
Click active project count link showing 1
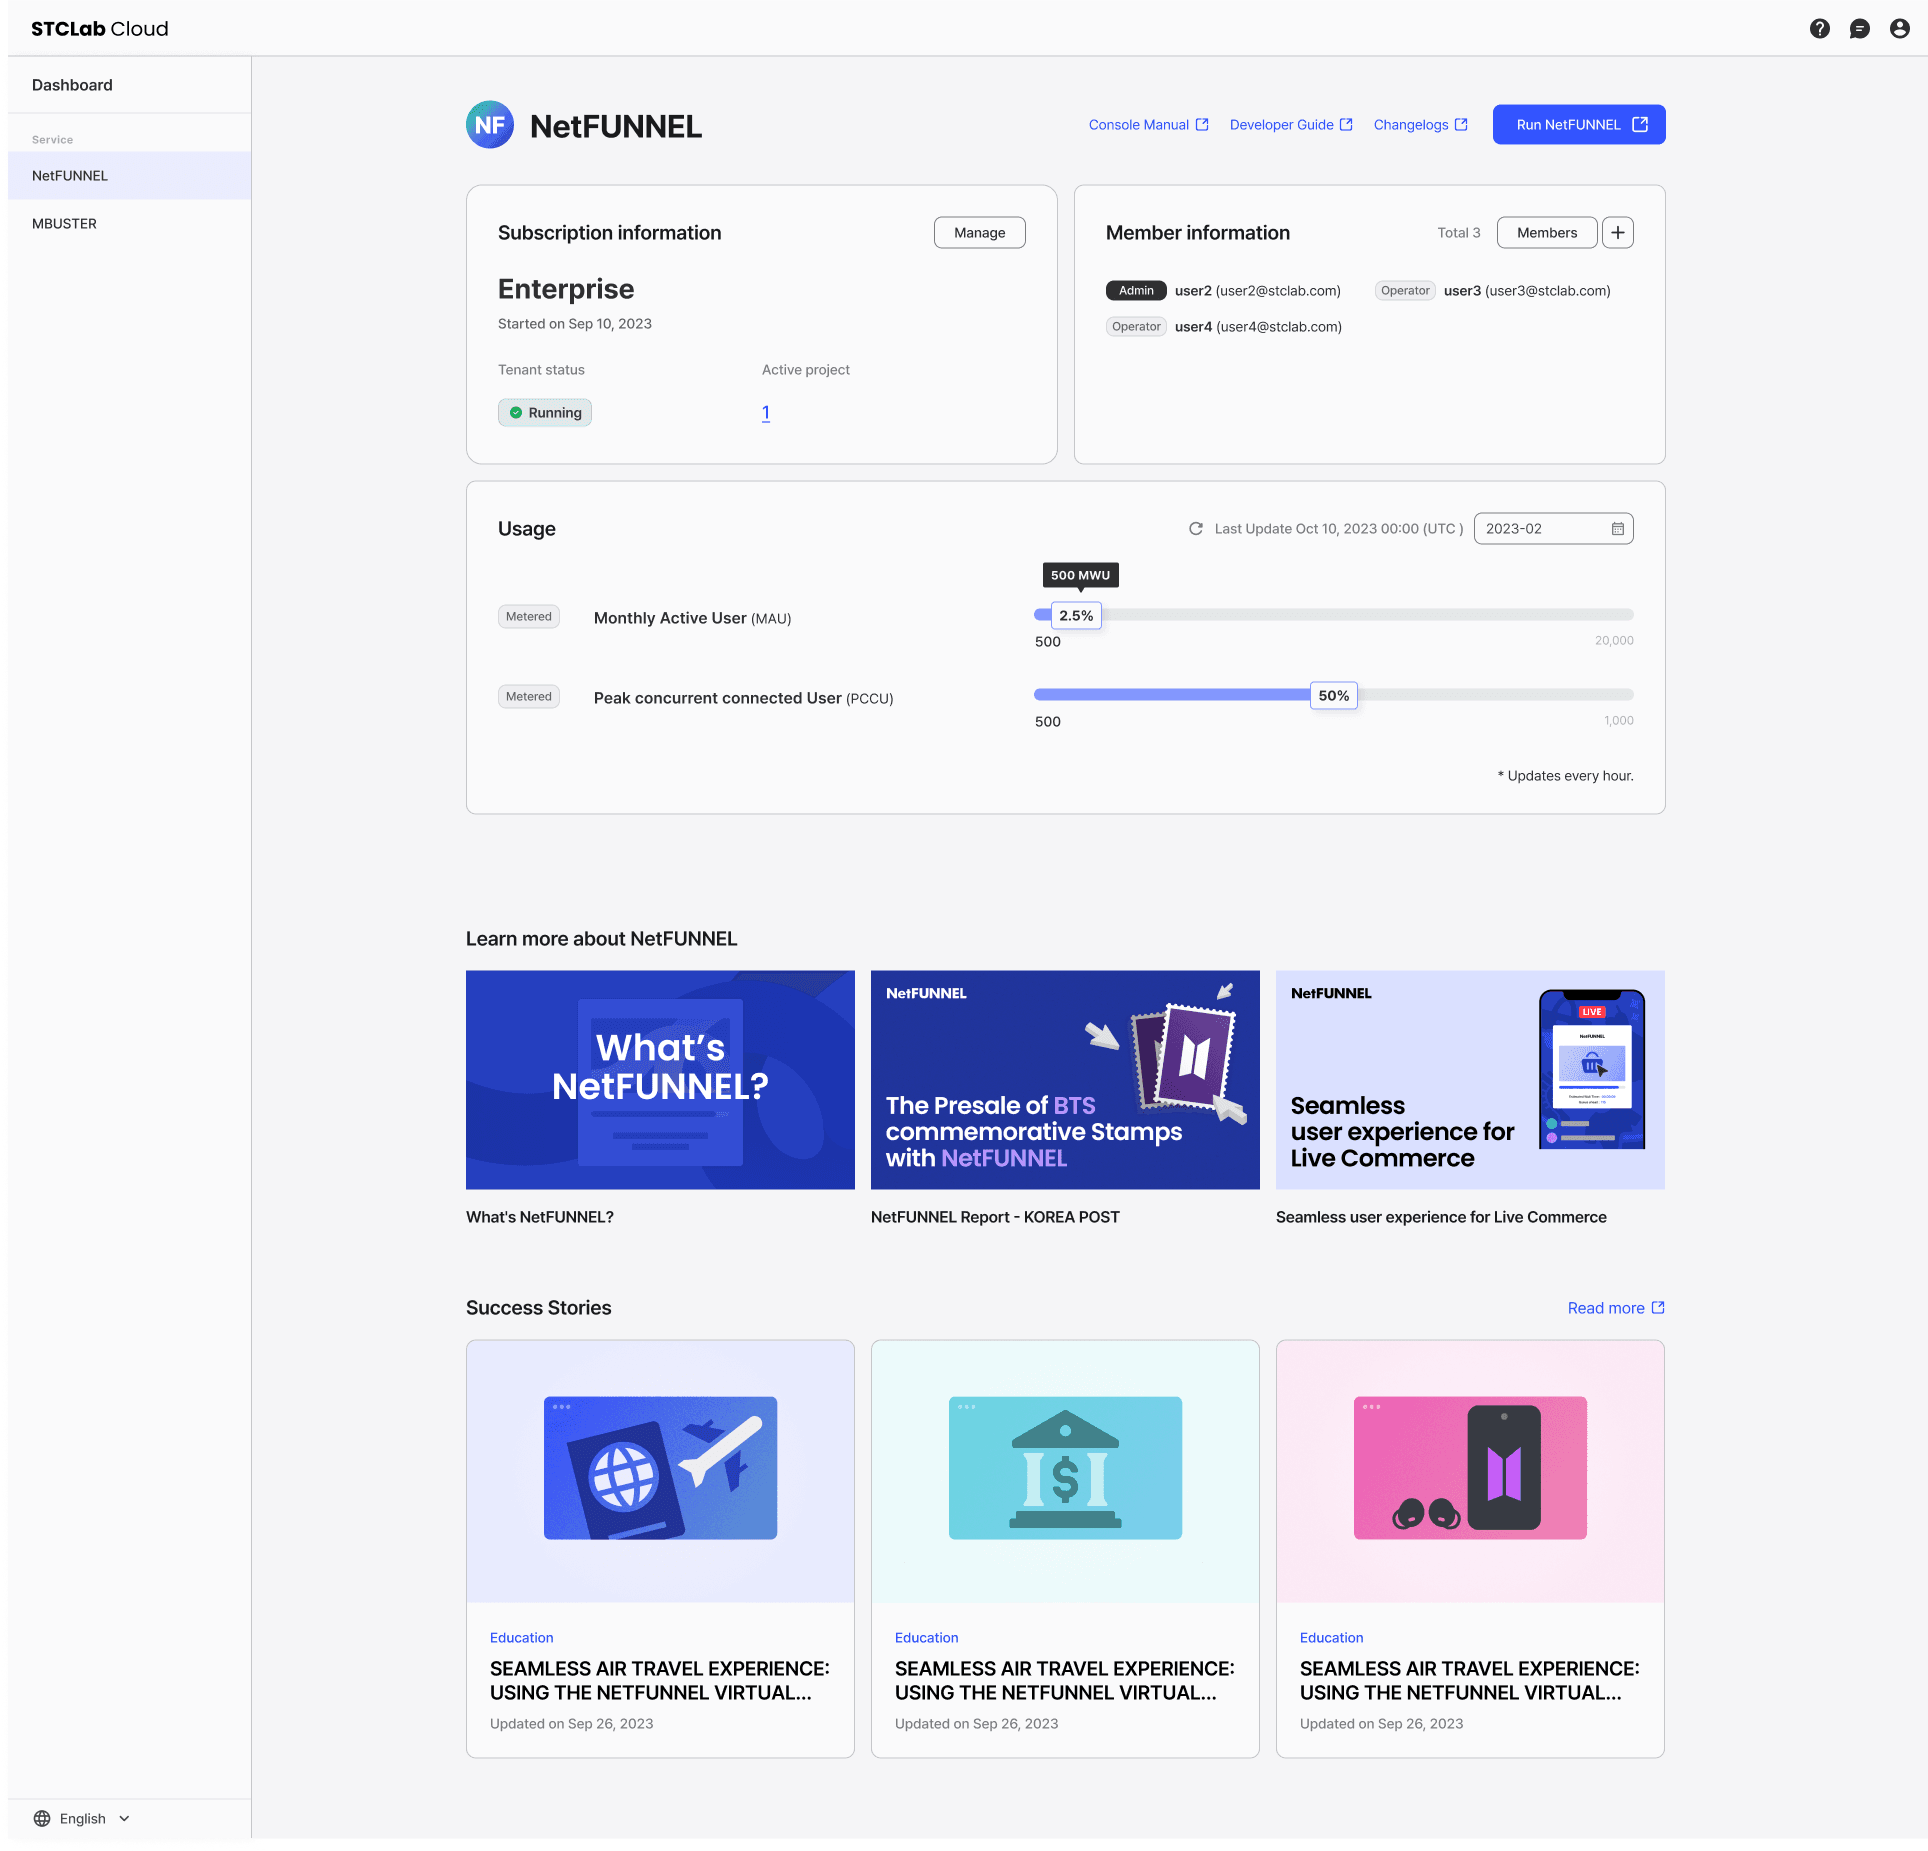(766, 412)
